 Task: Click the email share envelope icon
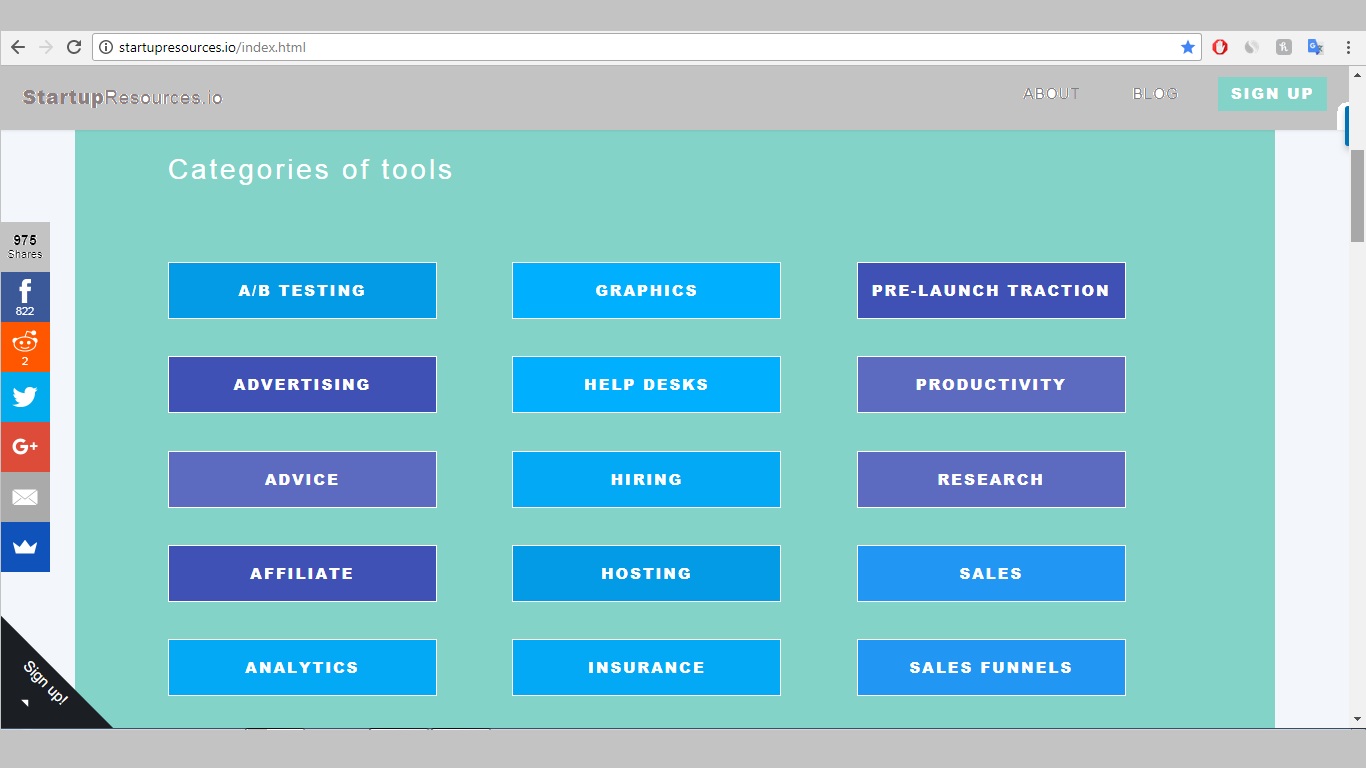(x=25, y=497)
